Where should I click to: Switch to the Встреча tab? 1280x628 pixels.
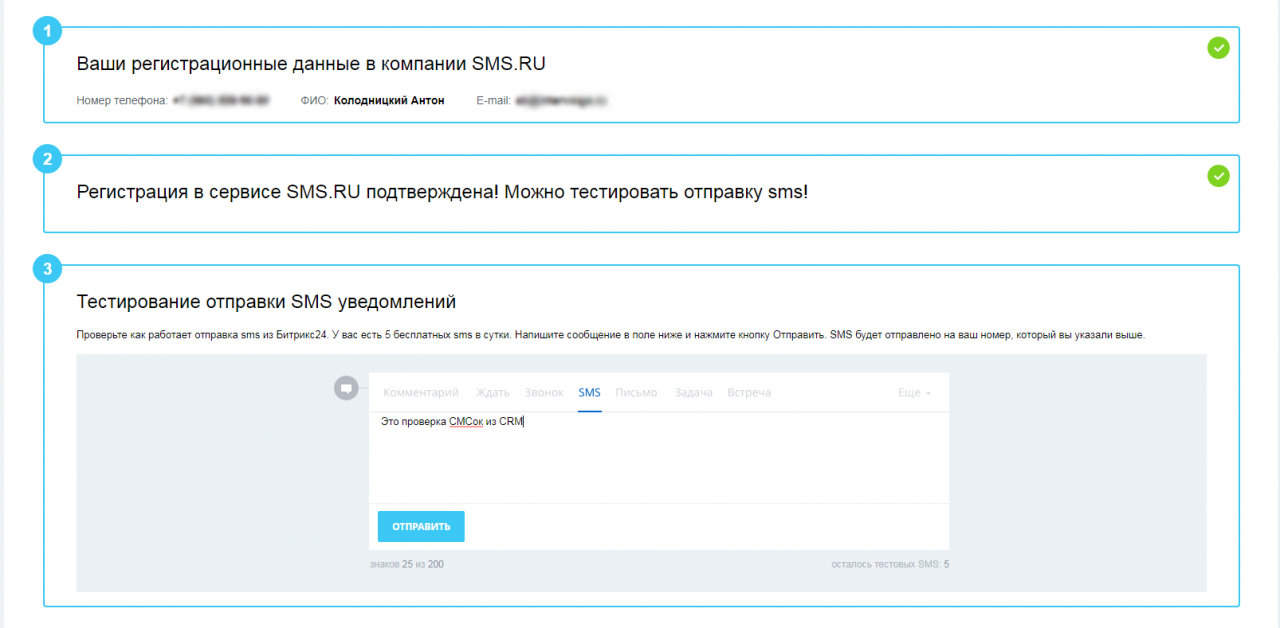click(749, 393)
